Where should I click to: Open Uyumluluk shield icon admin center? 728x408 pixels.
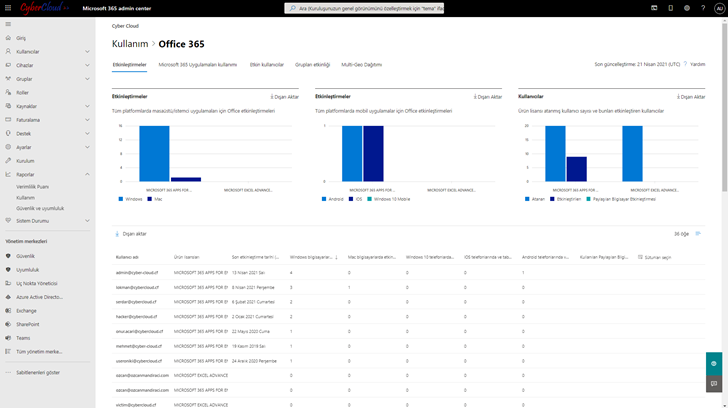pyautogui.click(x=8, y=269)
